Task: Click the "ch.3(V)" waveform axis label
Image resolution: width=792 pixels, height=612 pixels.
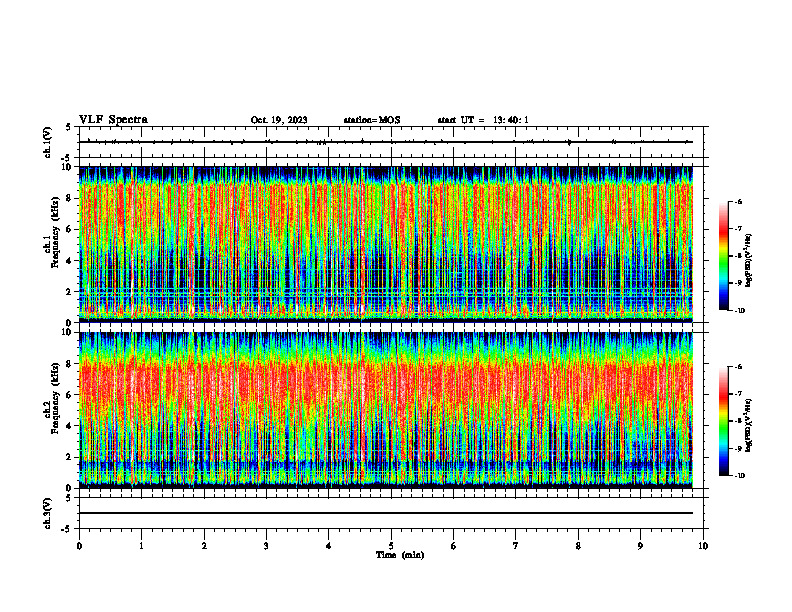Action: (48, 513)
